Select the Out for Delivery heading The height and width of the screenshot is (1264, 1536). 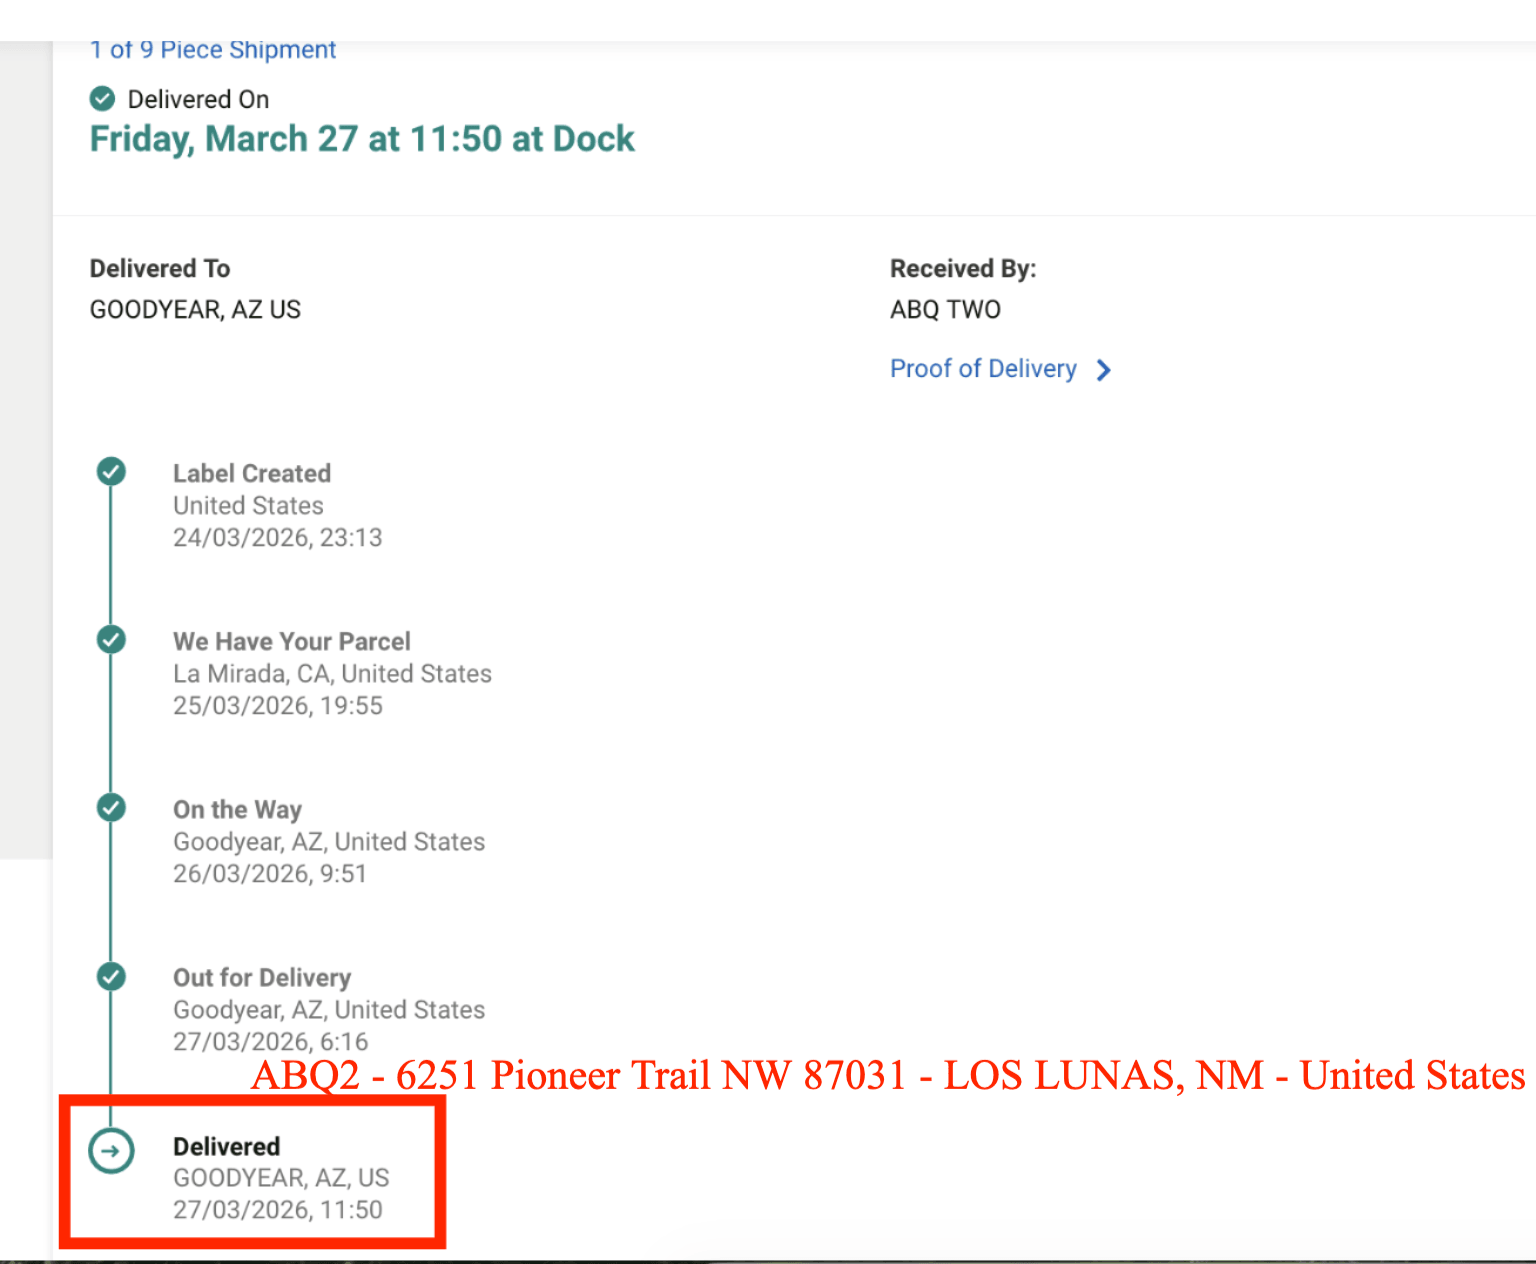(x=262, y=977)
